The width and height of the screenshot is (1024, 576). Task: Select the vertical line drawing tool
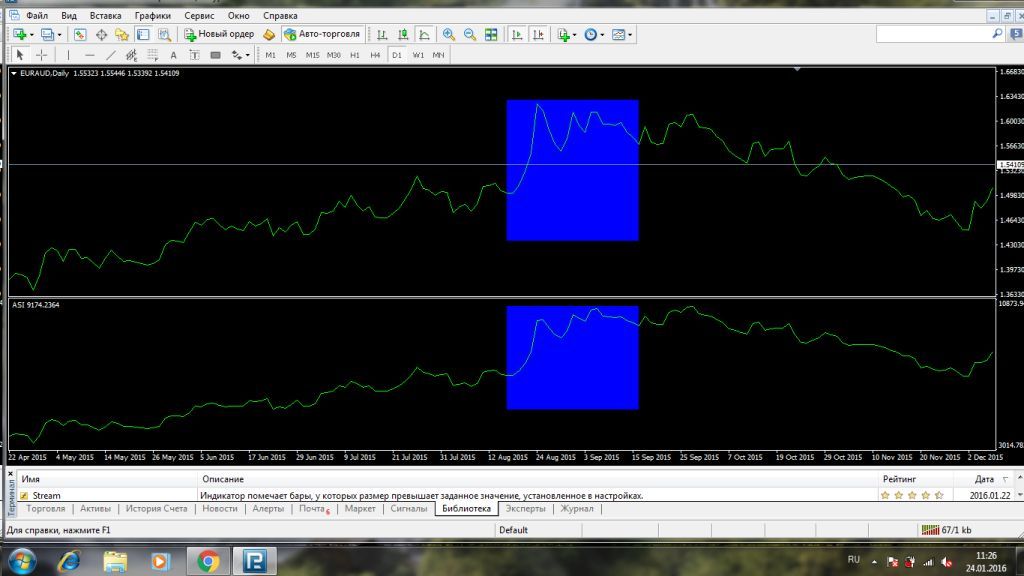[68, 55]
